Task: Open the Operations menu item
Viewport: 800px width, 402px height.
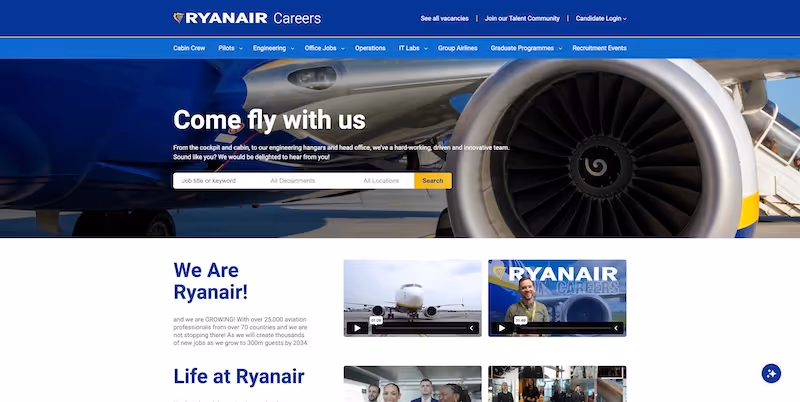Action: pyautogui.click(x=370, y=48)
